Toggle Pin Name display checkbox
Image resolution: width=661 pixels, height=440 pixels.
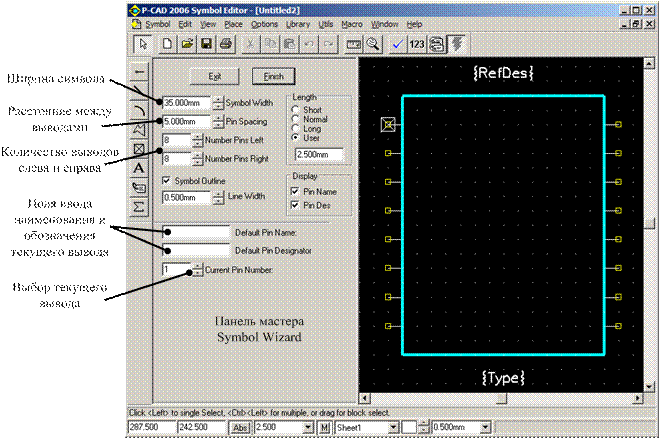click(295, 191)
